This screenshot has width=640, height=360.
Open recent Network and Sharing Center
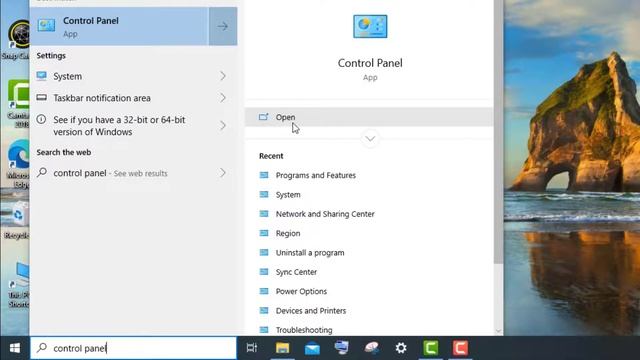(x=325, y=214)
